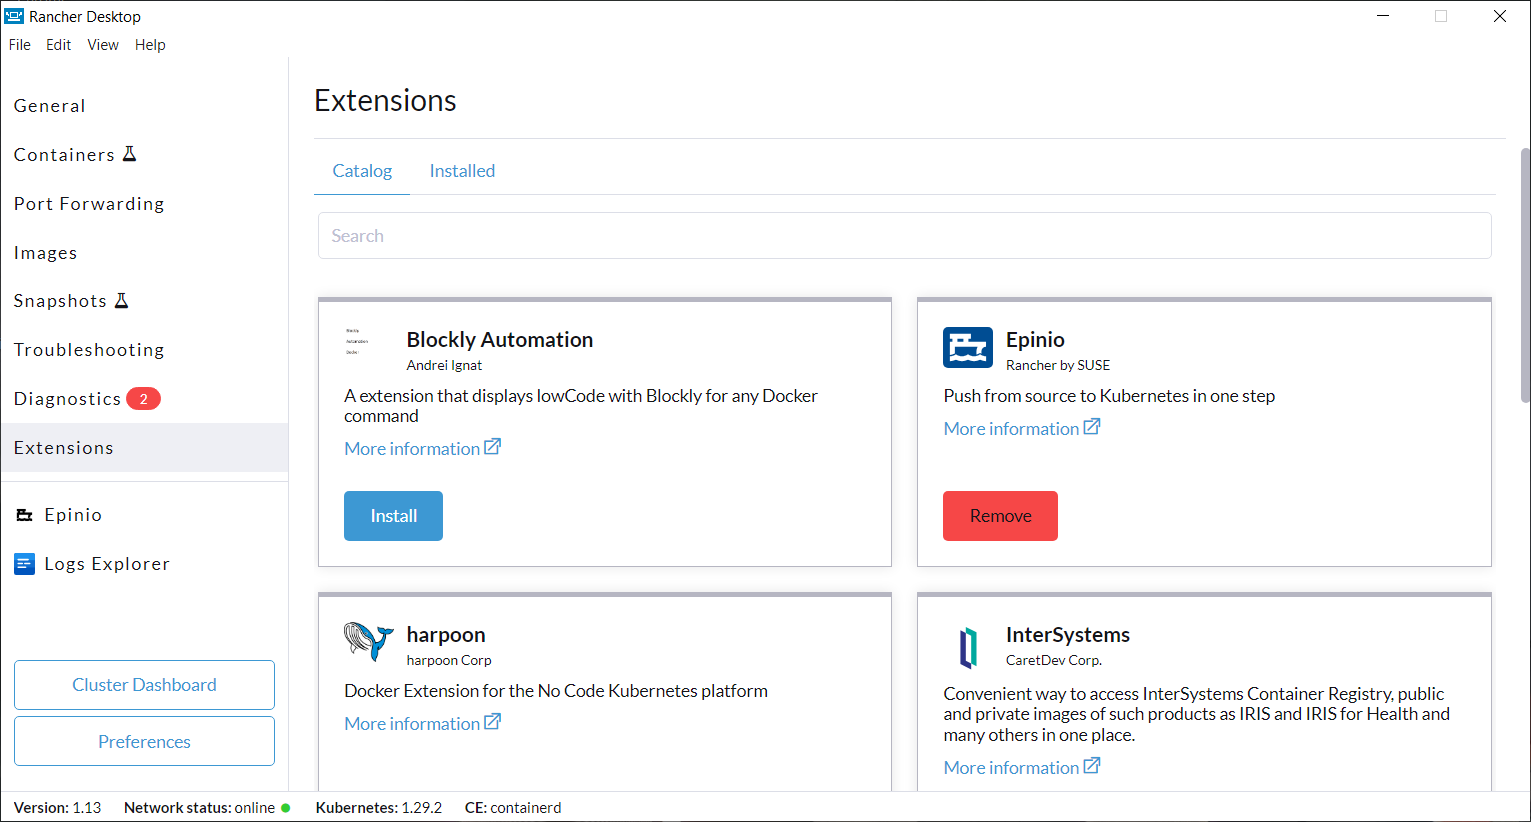Click the Epinio title in its card
This screenshot has width=1531, height=822.
1035,340
